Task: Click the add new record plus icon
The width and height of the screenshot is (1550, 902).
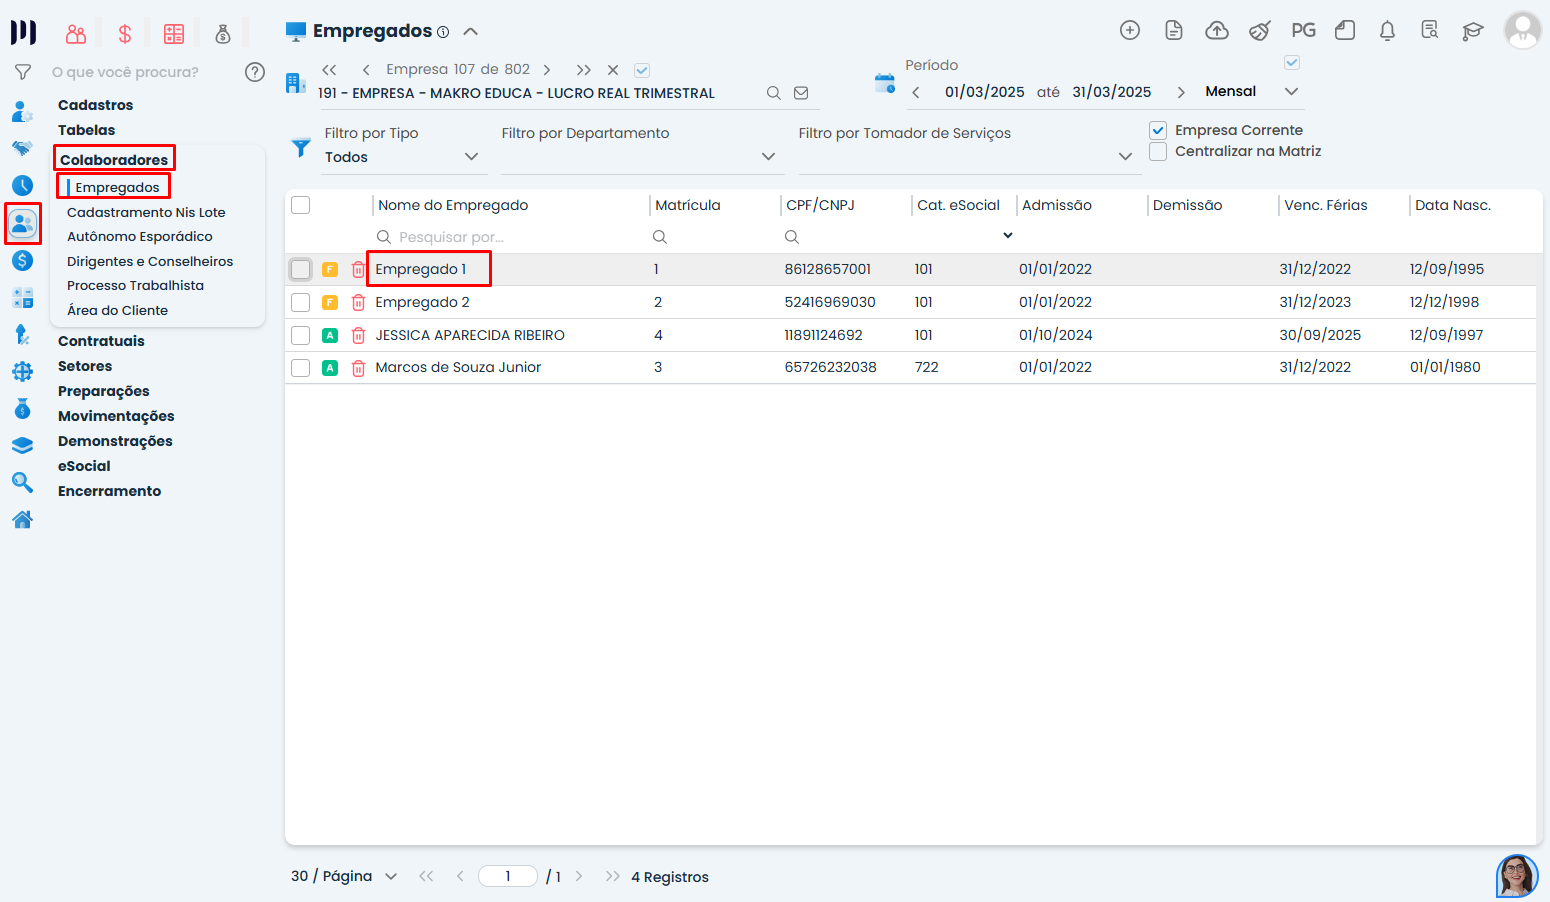Action: (1129, 30)
